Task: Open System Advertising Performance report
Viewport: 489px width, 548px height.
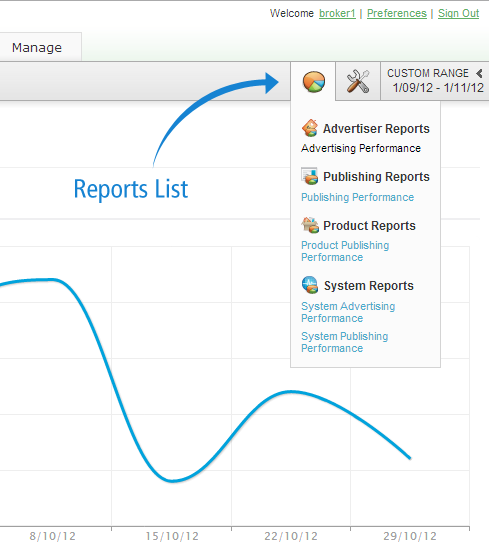Action: 348,312
